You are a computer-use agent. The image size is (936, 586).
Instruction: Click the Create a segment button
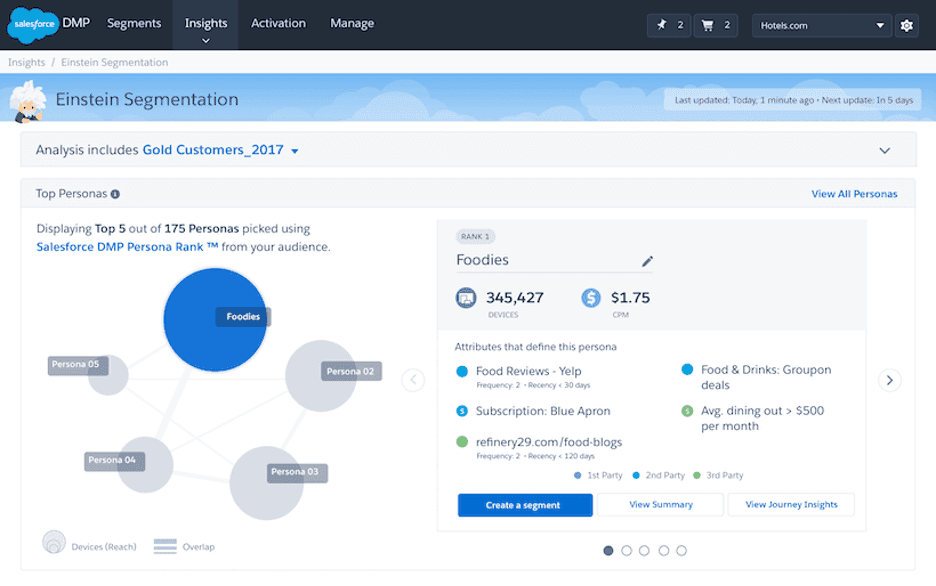coord(524,505)
